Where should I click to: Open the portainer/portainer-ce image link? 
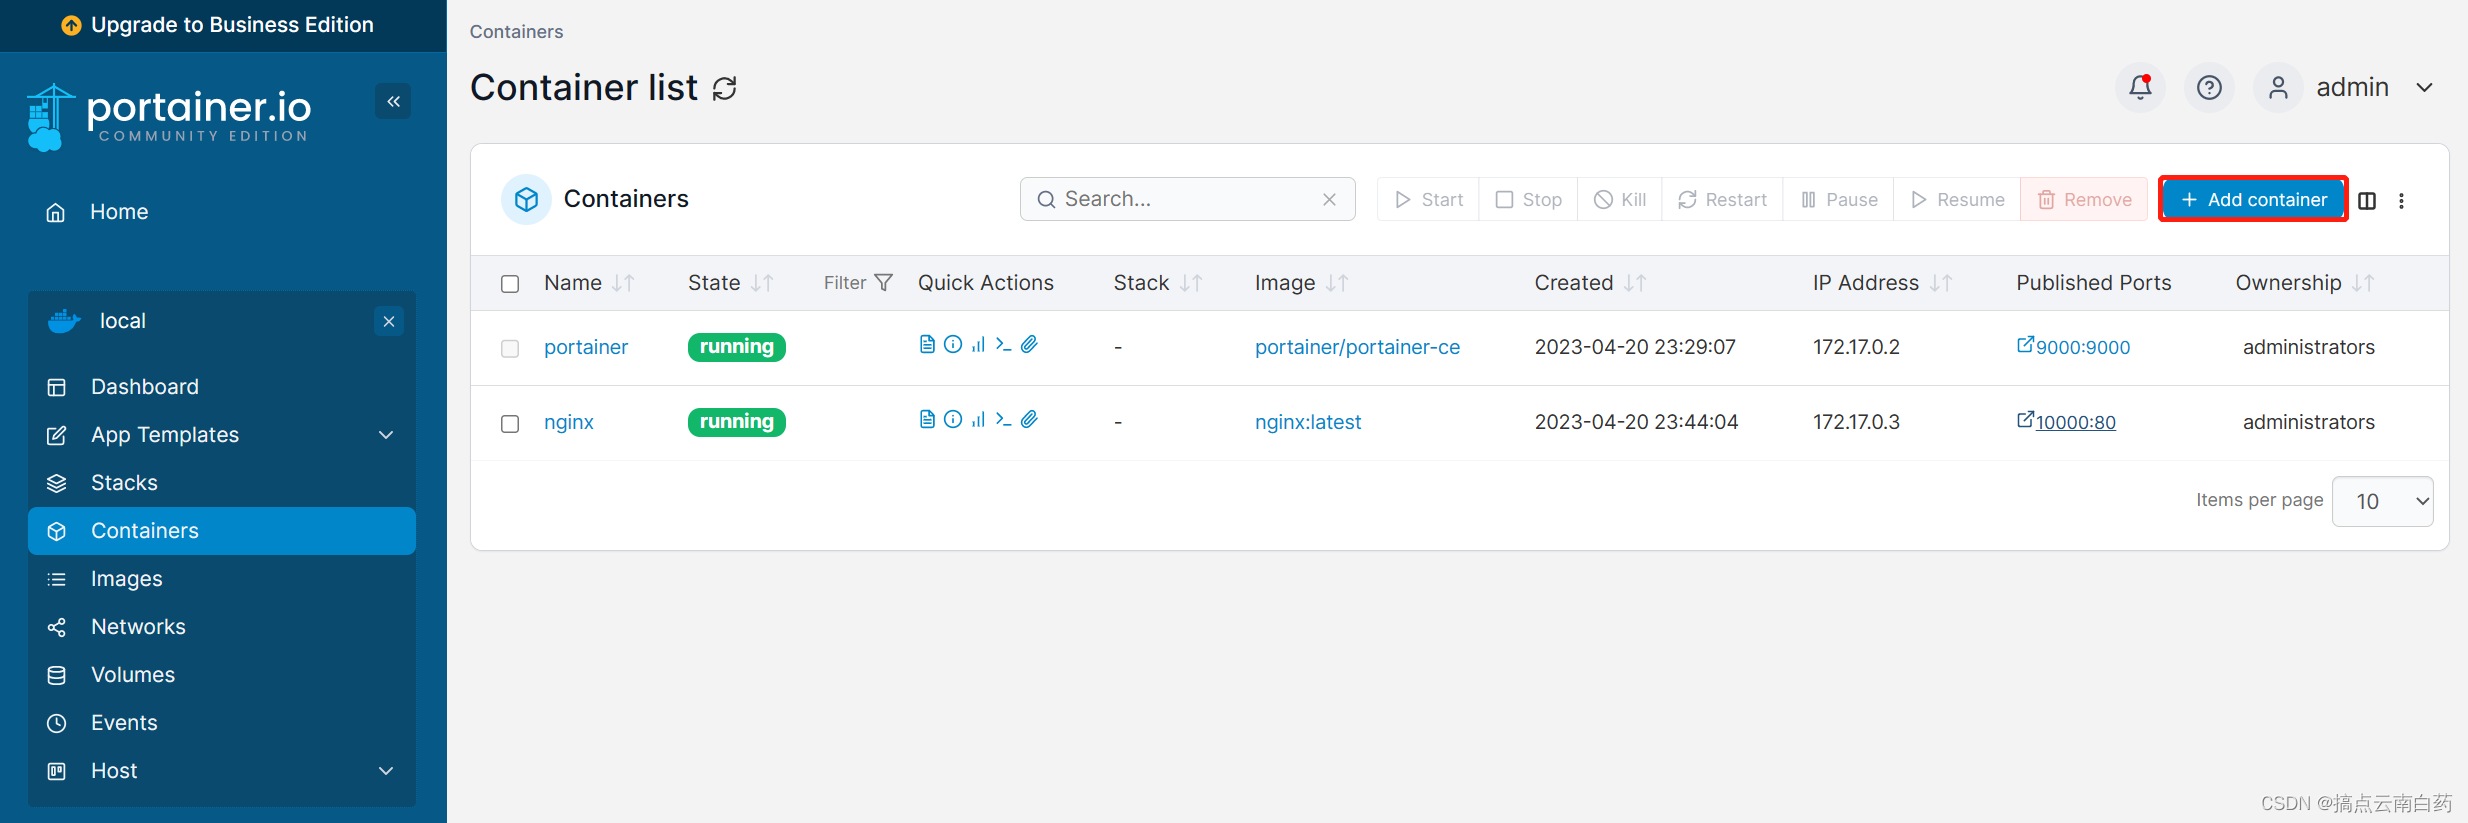coord(1357,347)
